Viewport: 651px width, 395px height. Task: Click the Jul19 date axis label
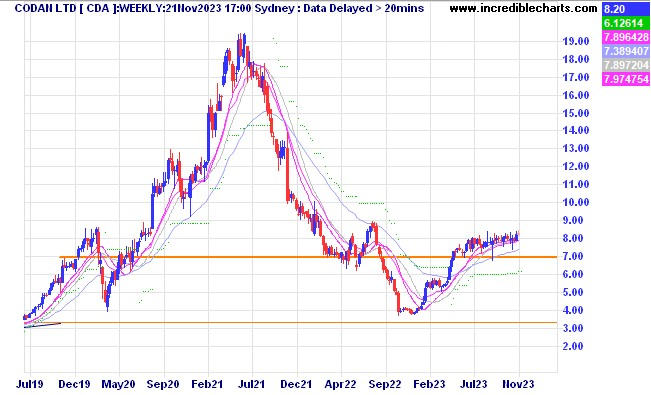(29, 384)
